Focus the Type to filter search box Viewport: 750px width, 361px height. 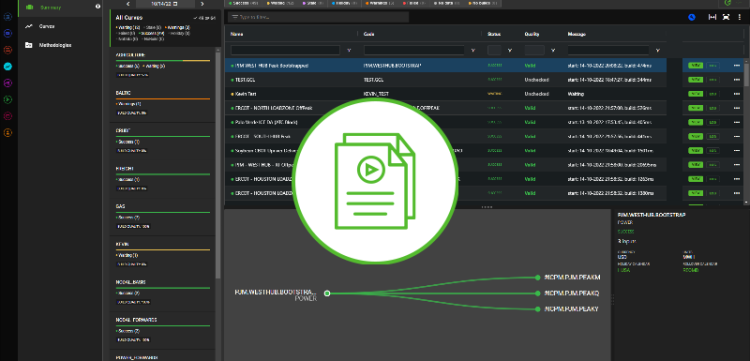318,17
